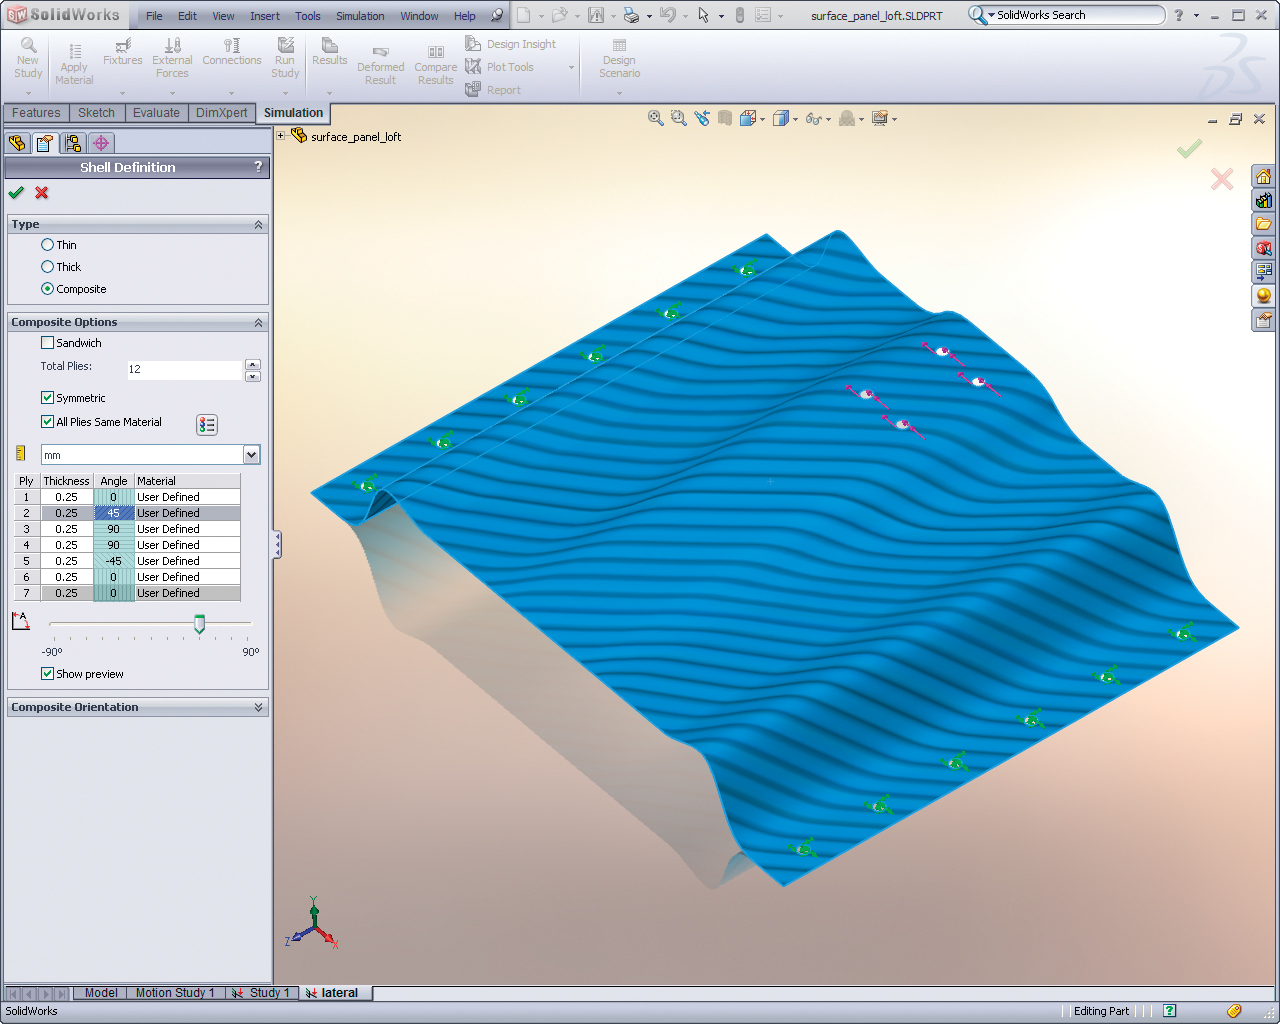Activate the Zoom to Area tool
Viewport: 1280px width, 1024px height.
coord(679,118)
